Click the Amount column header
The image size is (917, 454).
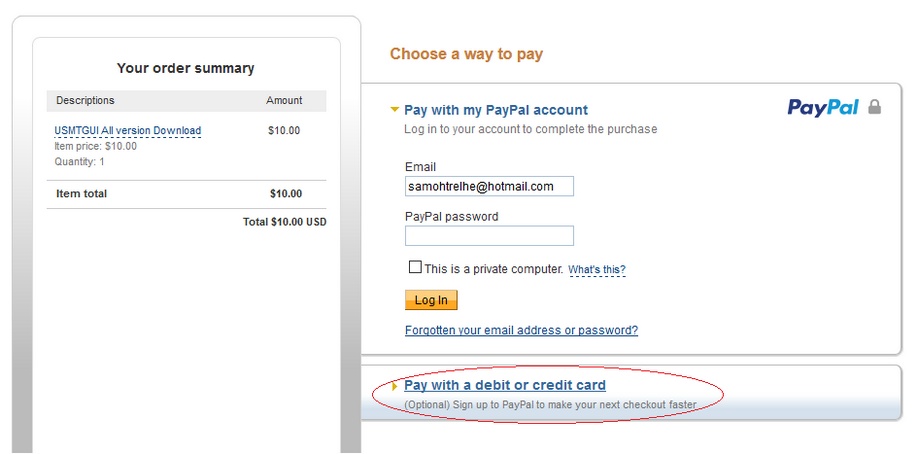click(x=284, y=100)
